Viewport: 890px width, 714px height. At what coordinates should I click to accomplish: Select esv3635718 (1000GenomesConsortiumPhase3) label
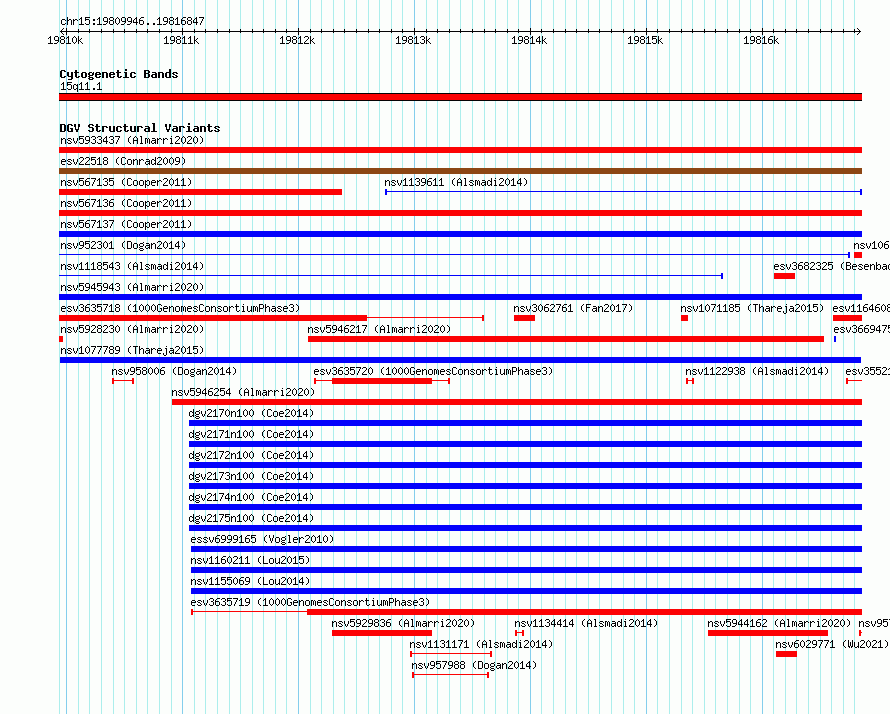(180, 308)
